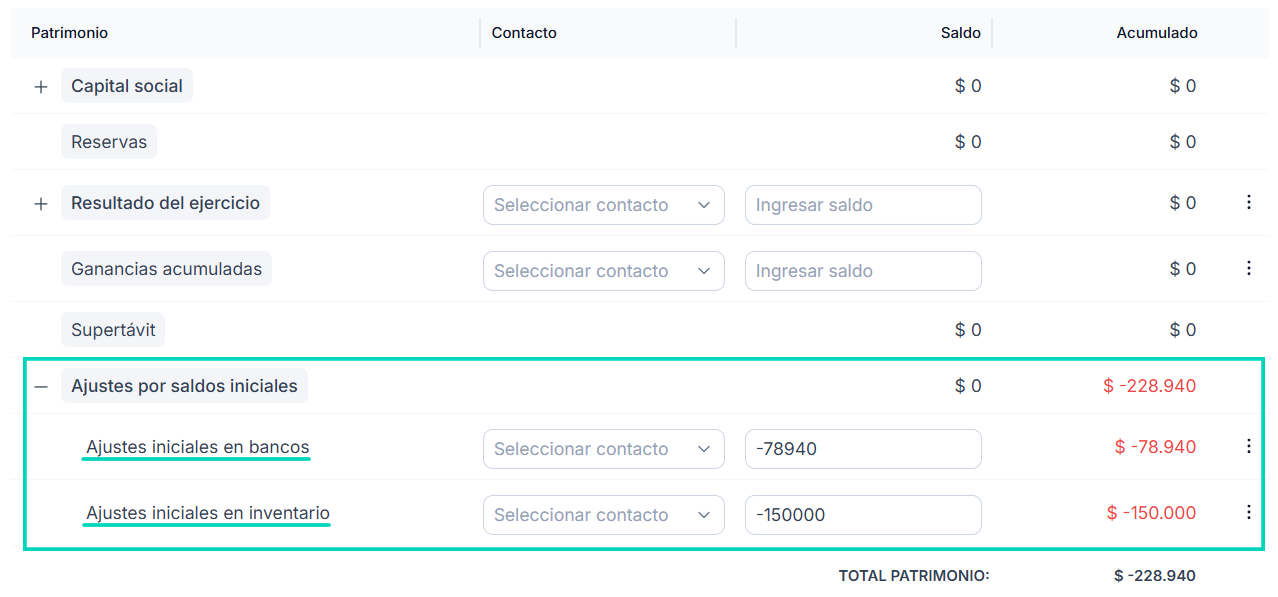Image resolution: width=1278 pixels, height=597 pixels.
Task: Expand the Capital social row
Action: 40,86
